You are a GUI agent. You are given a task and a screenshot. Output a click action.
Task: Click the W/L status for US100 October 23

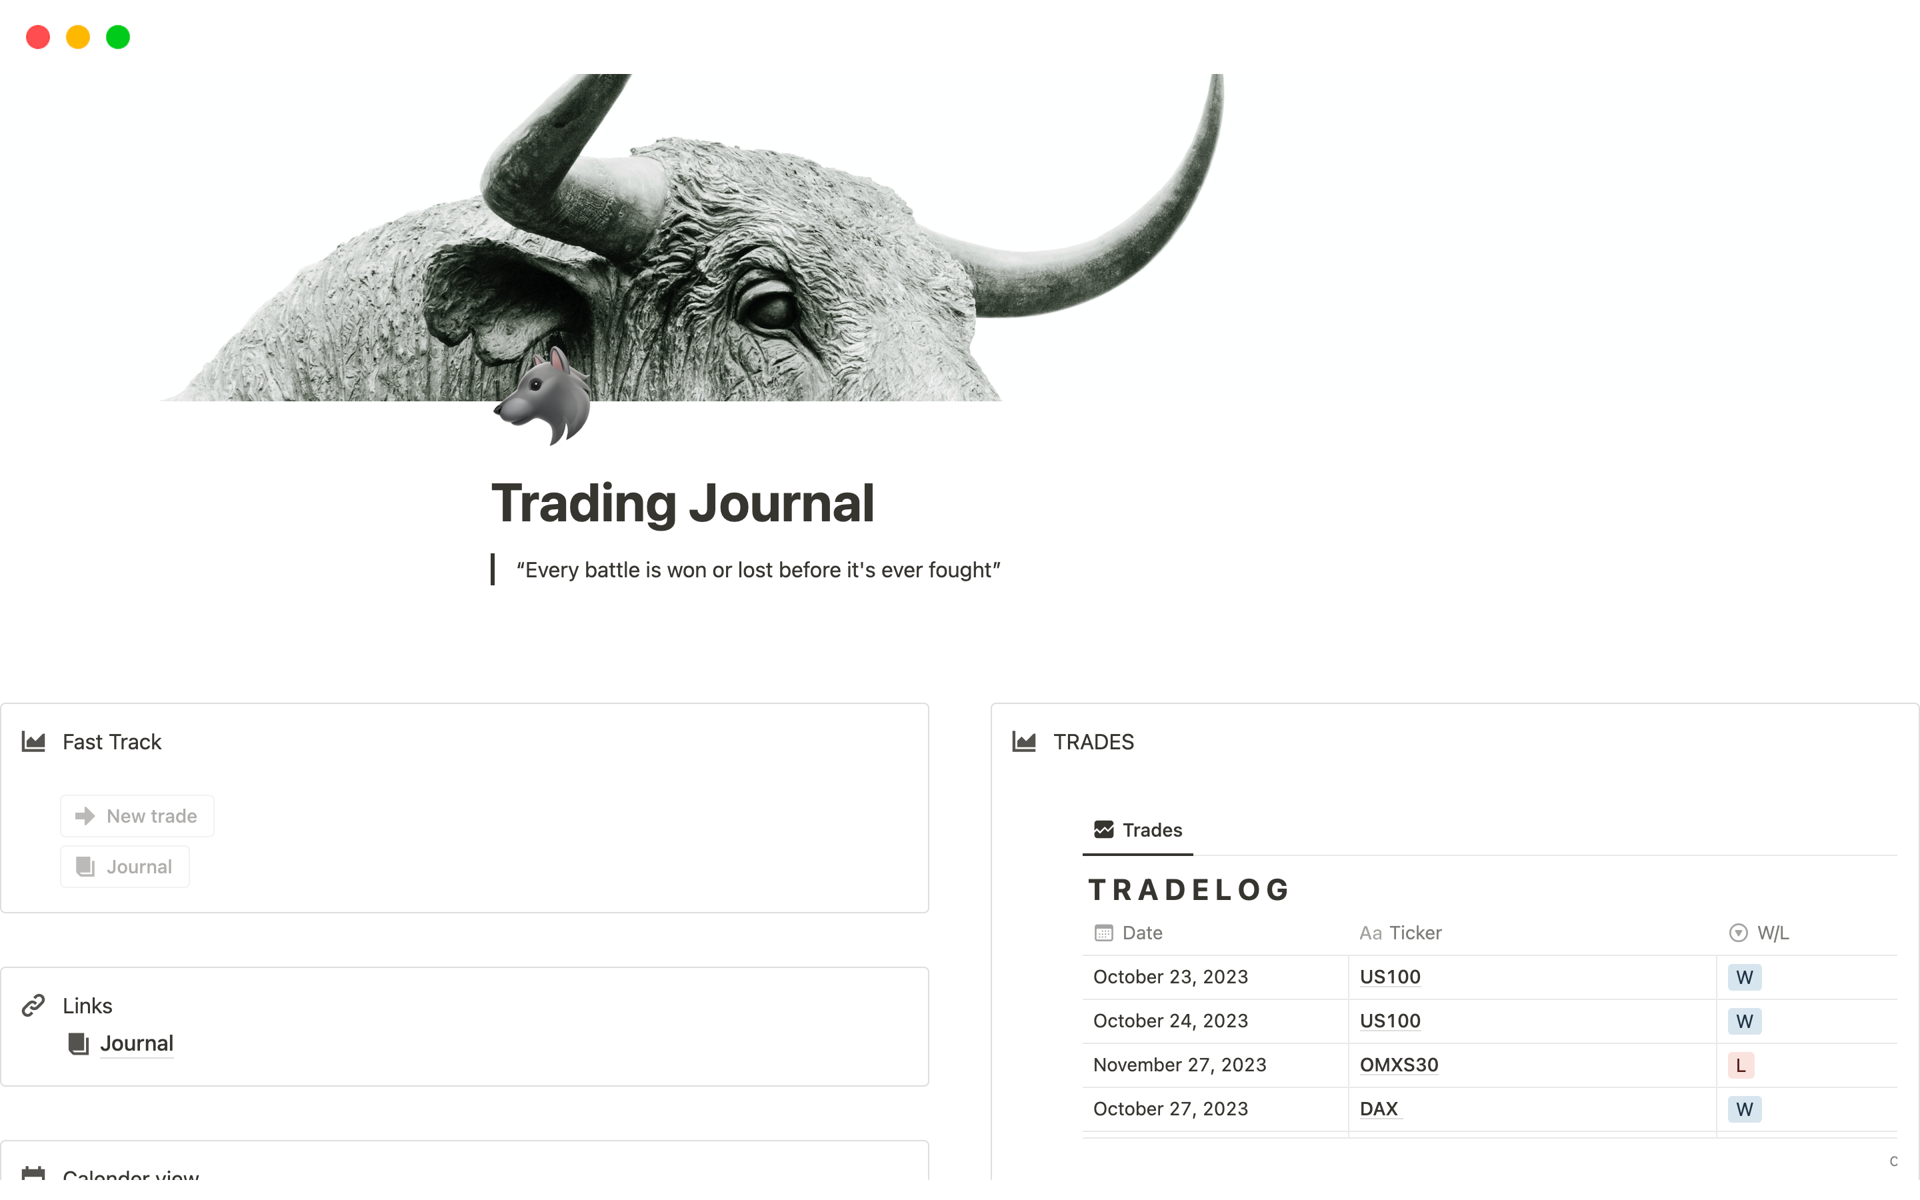coord(1744,977)
